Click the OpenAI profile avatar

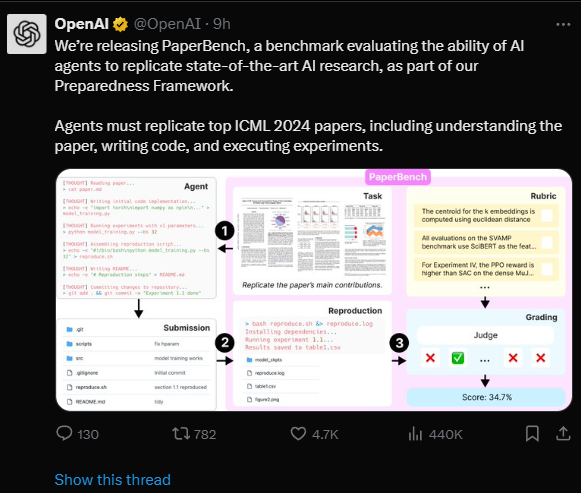tap(27, 34)
